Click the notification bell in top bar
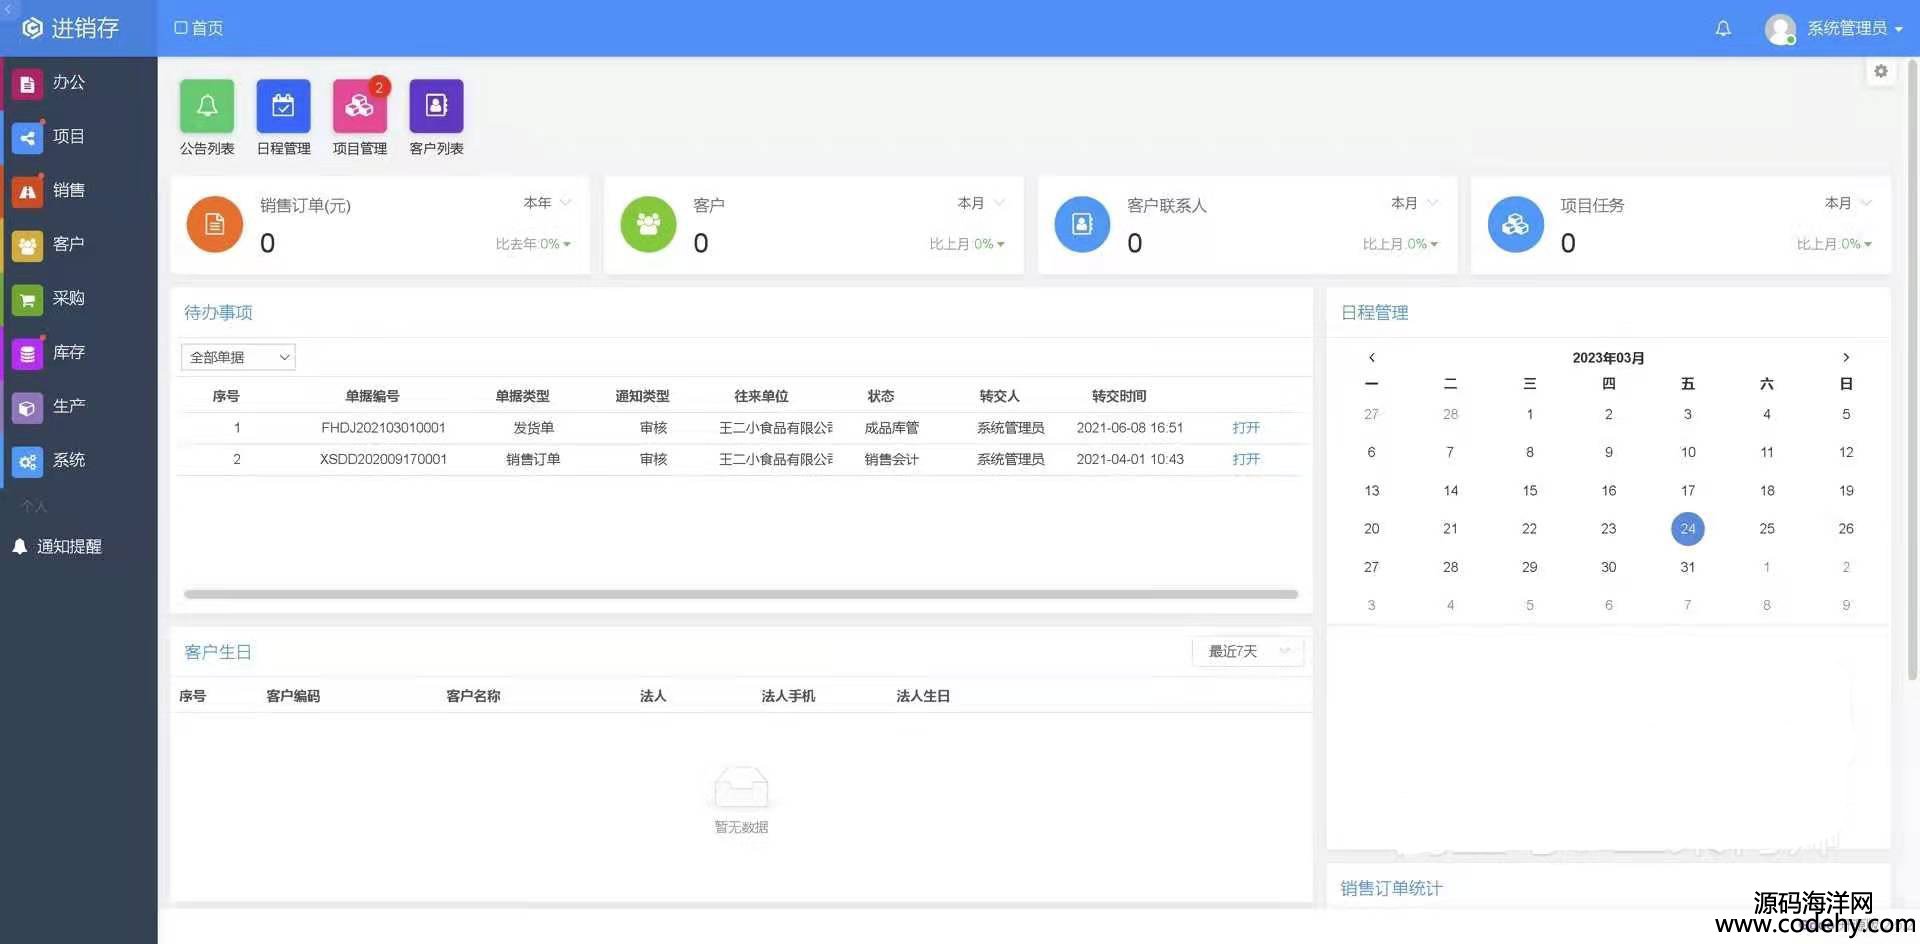Viewport: 1920px width, 944px height. point(1723,29)
